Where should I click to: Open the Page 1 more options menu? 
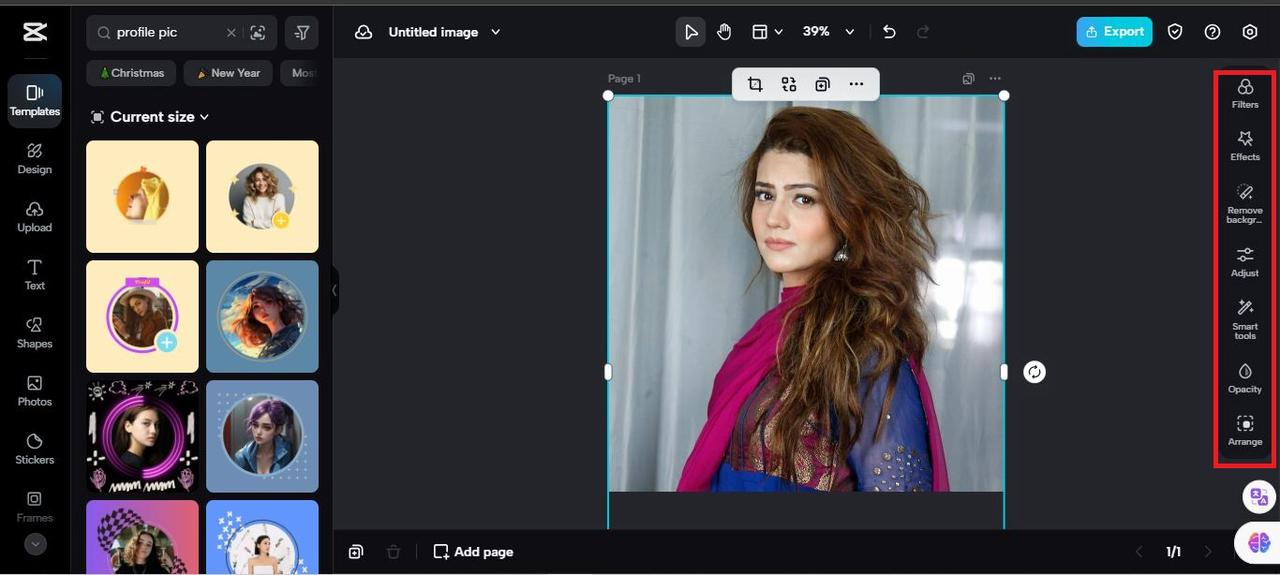pos(995,78)
